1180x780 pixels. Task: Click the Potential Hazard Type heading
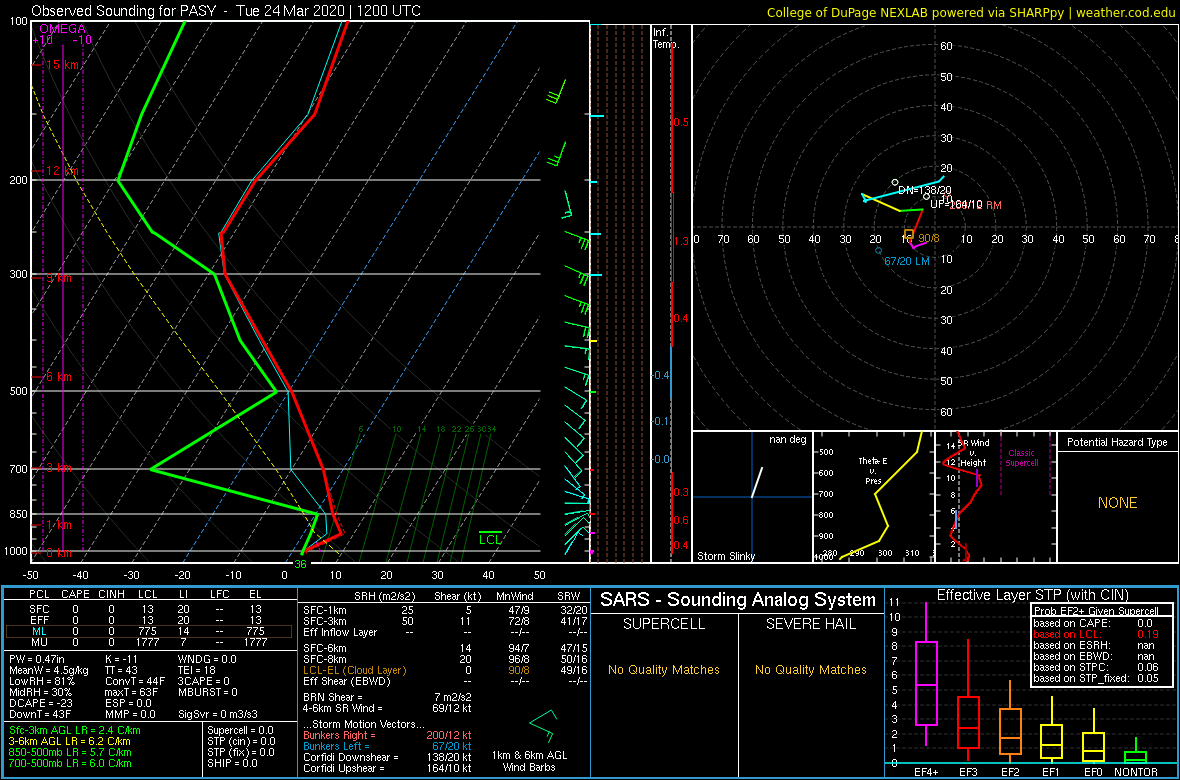tap(1118, 443)
